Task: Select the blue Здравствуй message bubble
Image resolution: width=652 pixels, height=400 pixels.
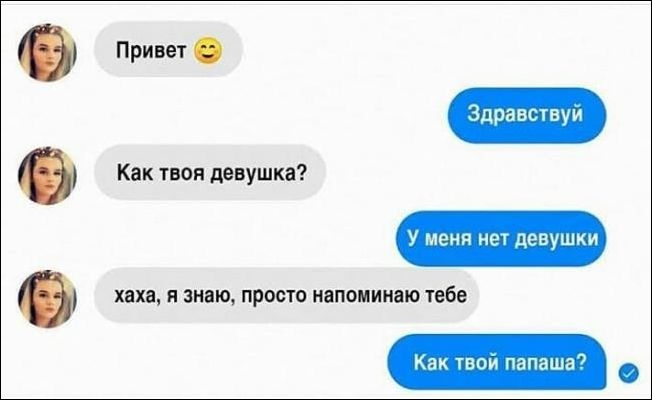Action: pyautogui.click(x=526, y=116)
